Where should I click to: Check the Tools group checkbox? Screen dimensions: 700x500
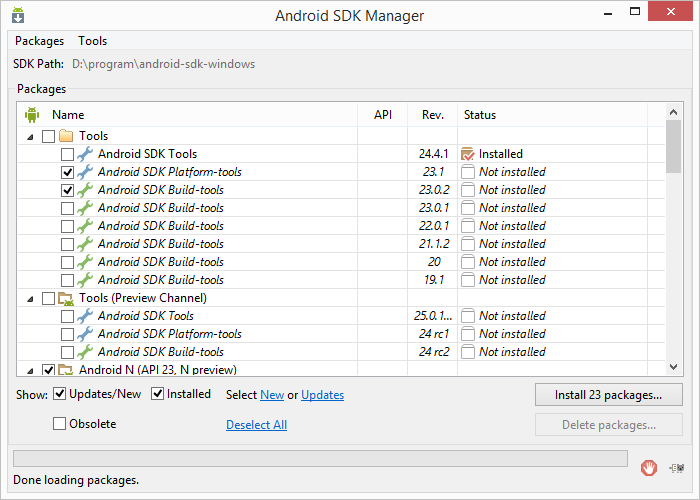pyautogui.click(x=48, y=136)
